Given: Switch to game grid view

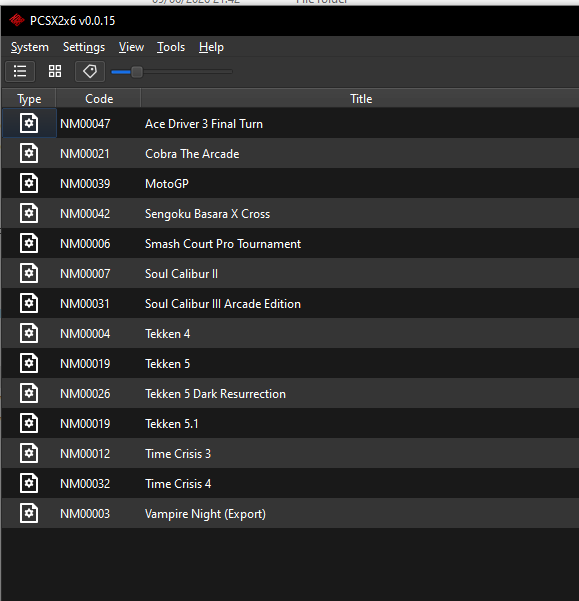Looking at the screenshot, I should click(x=55, y=71).
